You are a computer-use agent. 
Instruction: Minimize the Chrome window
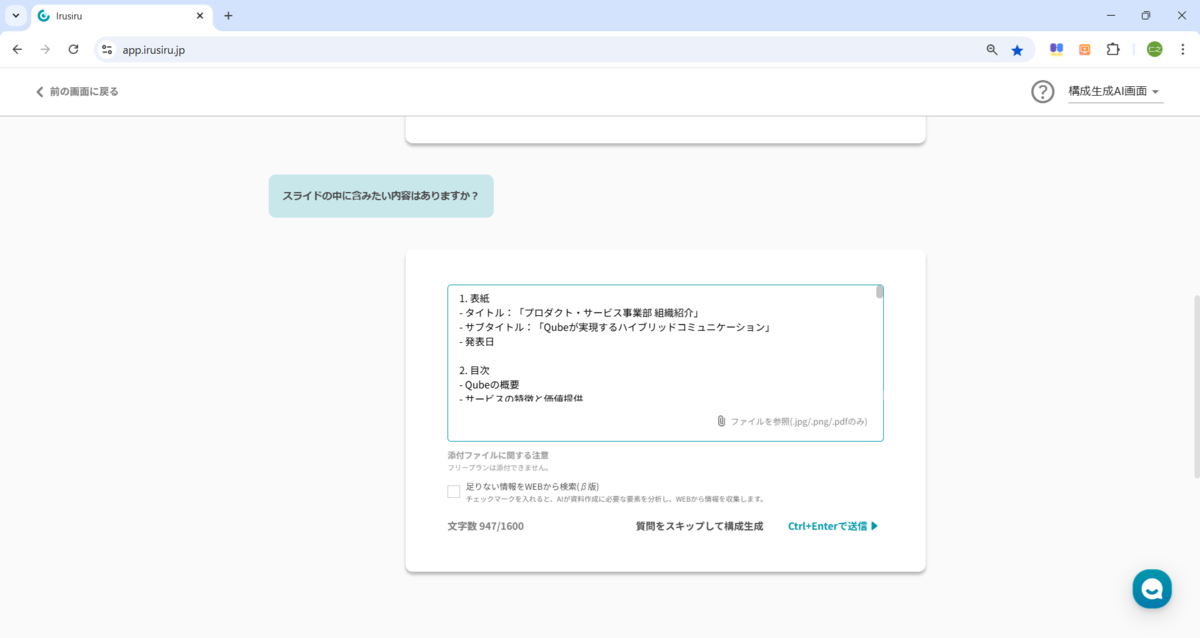1111,16
